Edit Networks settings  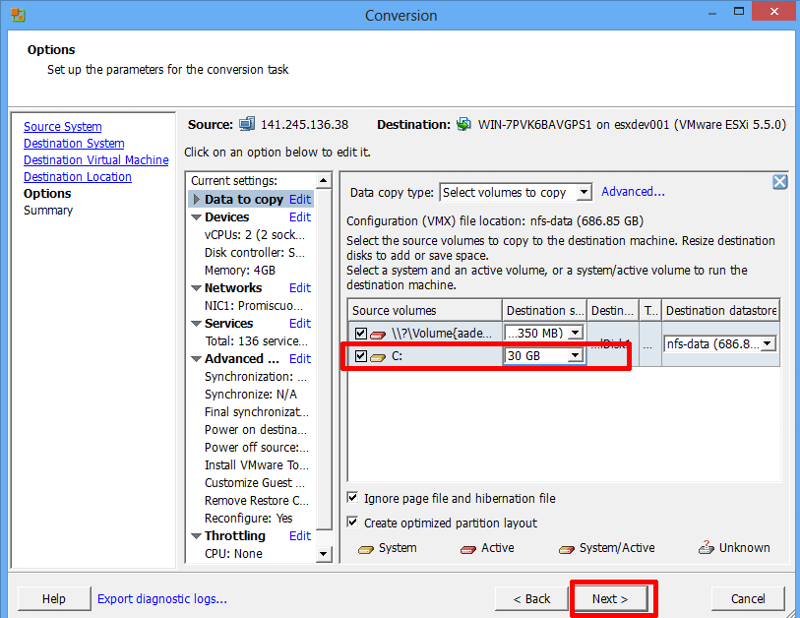point(300,288)
